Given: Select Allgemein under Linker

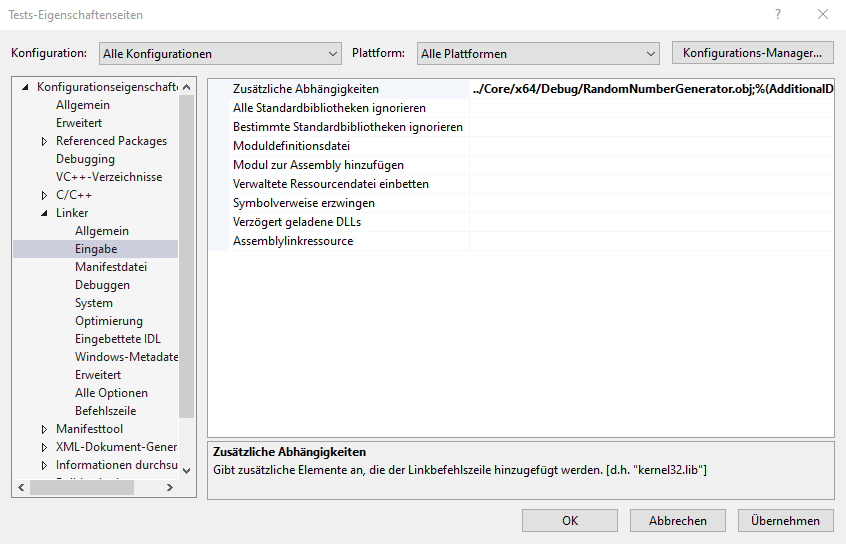Looking at the screenshot, I should [x=102, y=231].
